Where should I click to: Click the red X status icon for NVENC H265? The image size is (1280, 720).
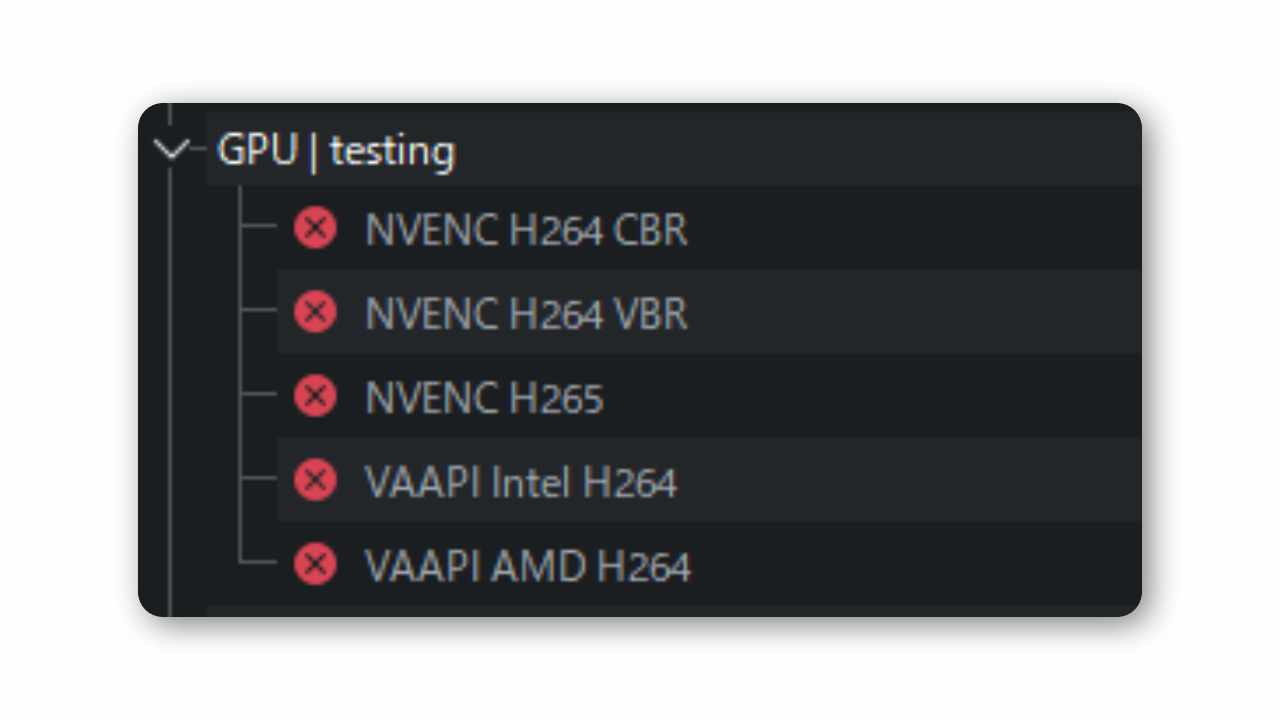[315, 397]
